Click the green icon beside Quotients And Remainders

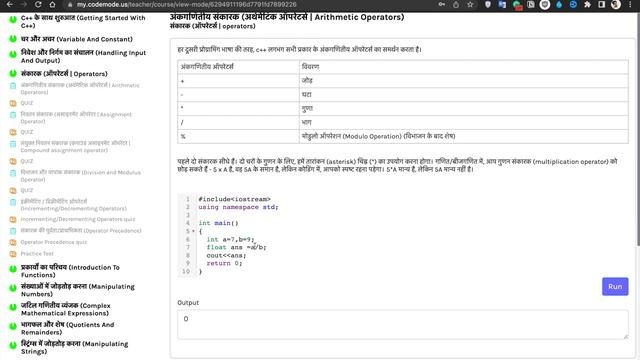point(13,326)
